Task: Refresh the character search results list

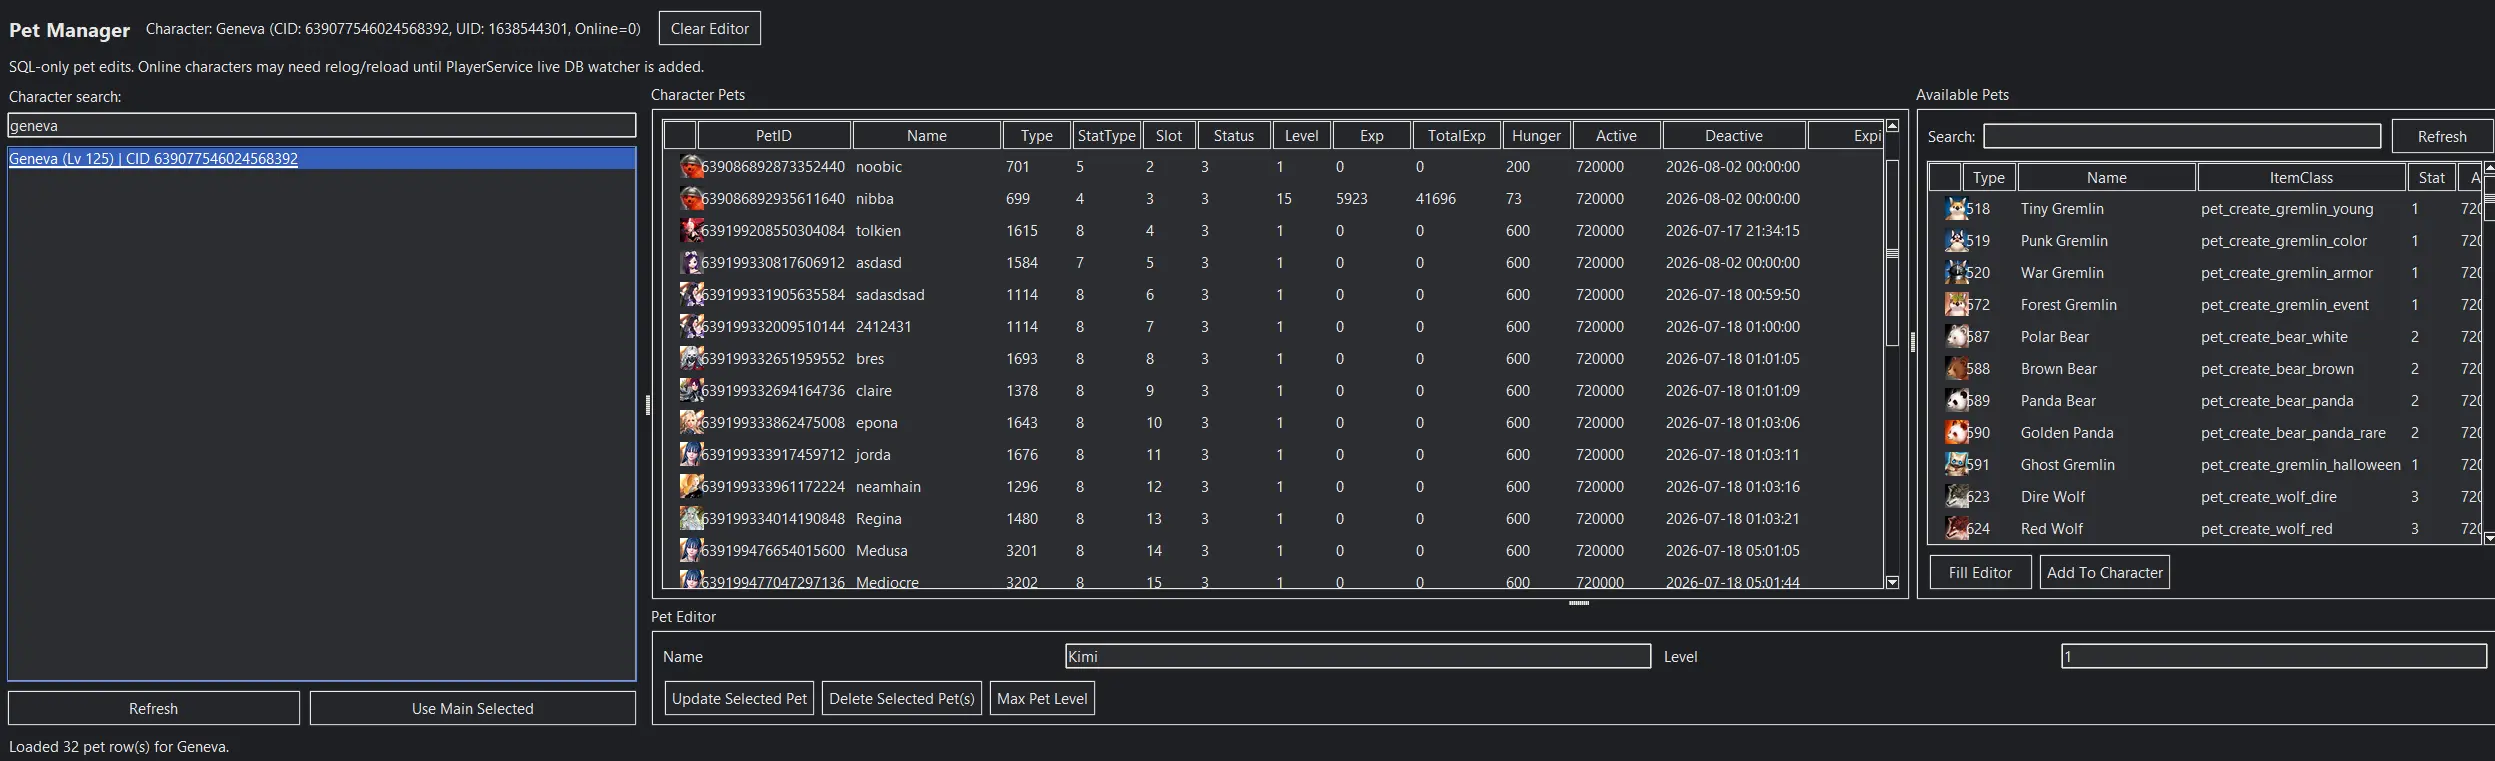Action: coord(154,709)
